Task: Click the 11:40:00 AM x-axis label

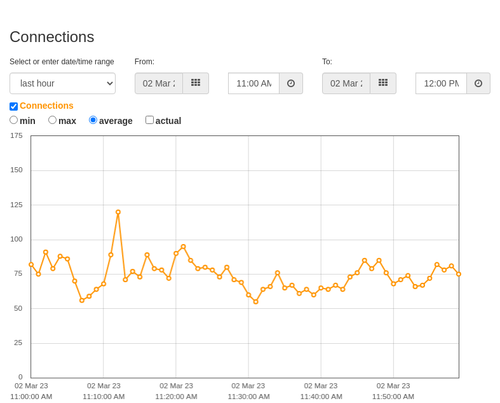Action: click(321, 397)
